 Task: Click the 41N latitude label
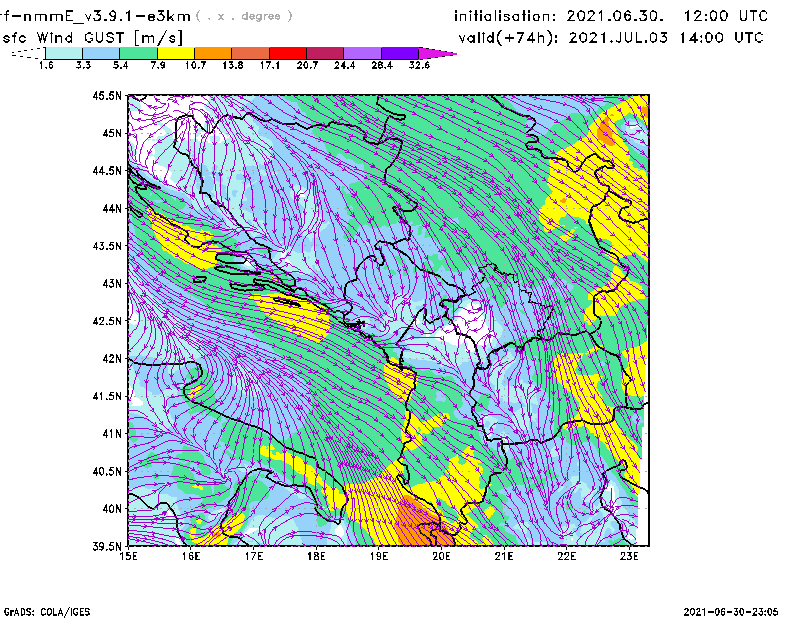(x=112, y=434)
